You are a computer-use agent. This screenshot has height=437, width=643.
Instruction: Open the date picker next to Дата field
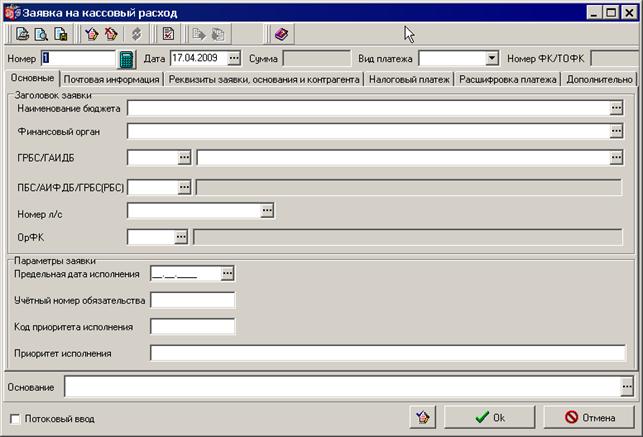pos(234,58)
